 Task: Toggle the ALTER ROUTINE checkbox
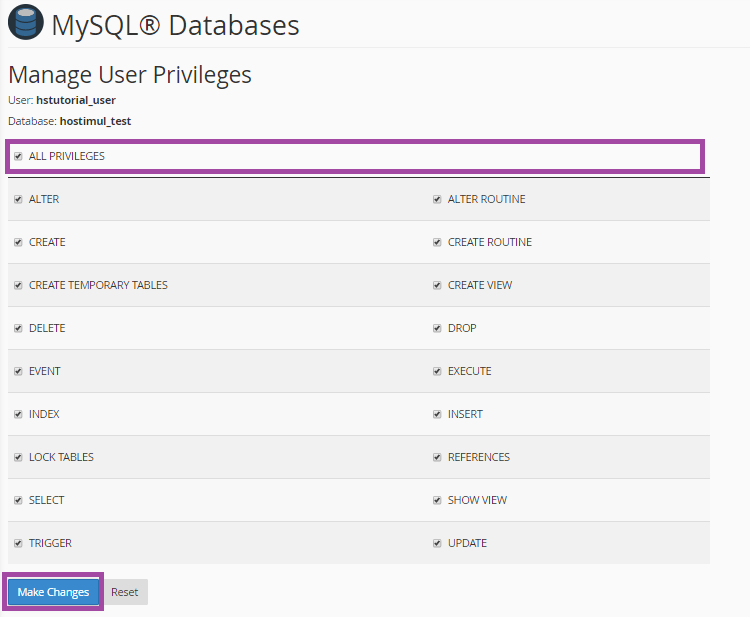coord(437,200)
